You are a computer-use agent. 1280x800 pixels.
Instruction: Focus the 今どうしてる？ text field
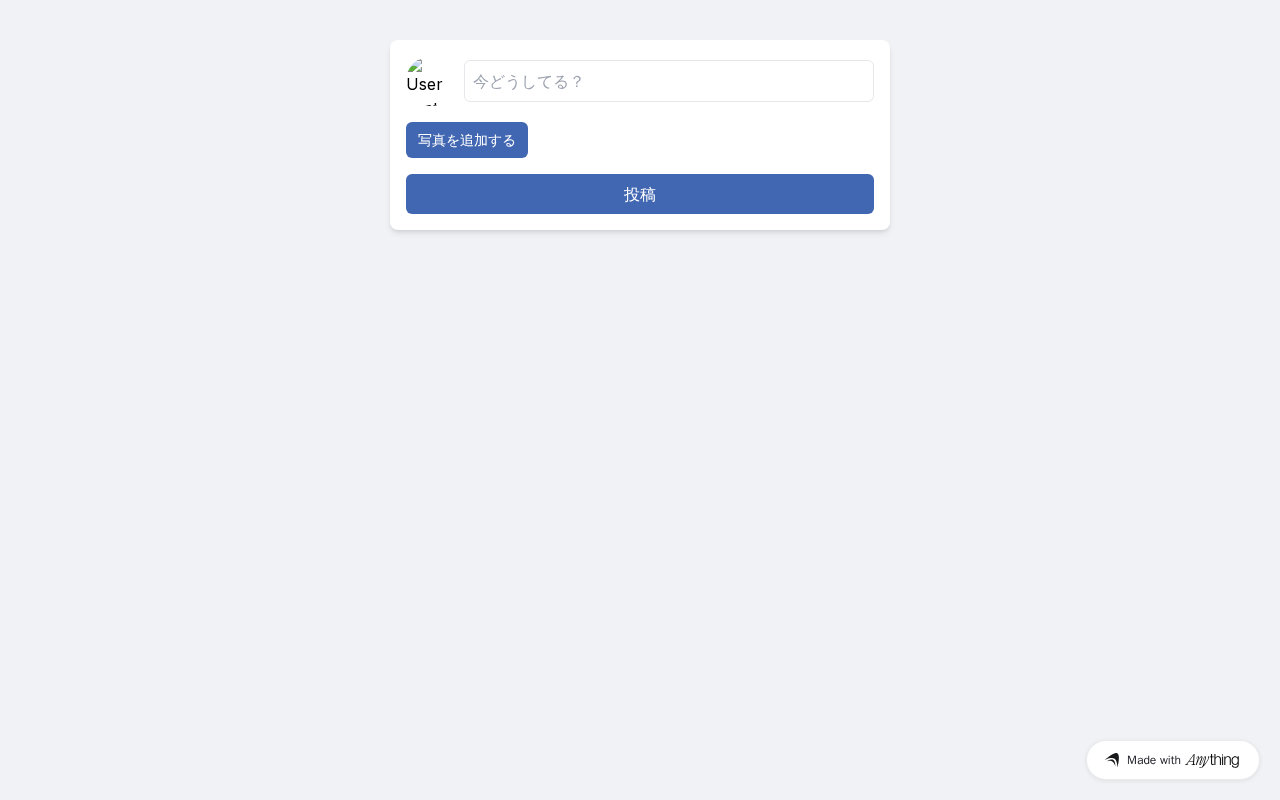(669, 81)
